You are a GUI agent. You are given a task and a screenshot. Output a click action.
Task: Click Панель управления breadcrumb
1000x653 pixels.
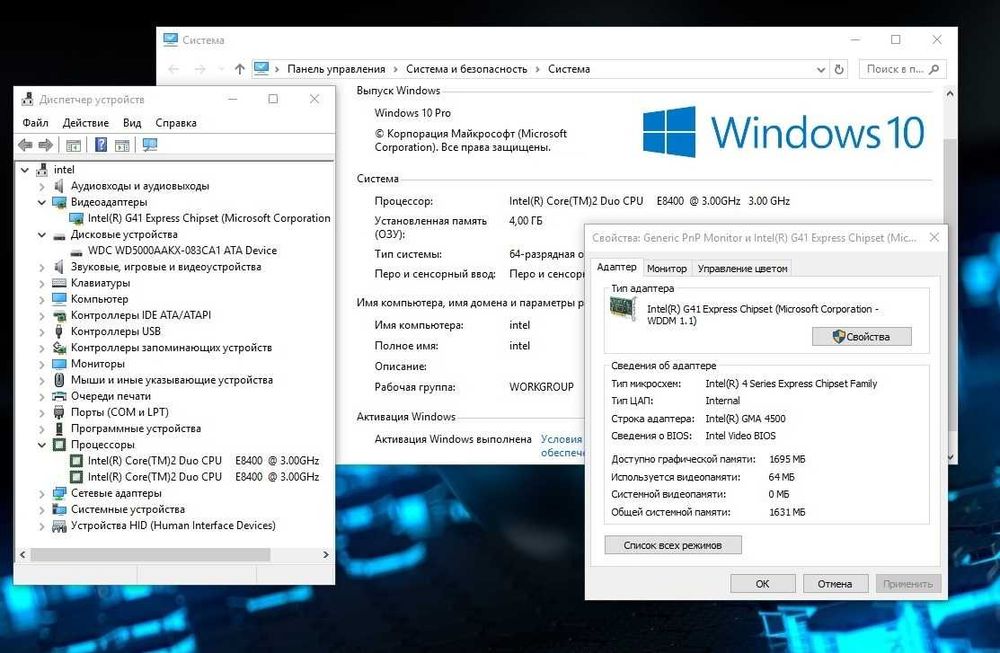point(336,69)
